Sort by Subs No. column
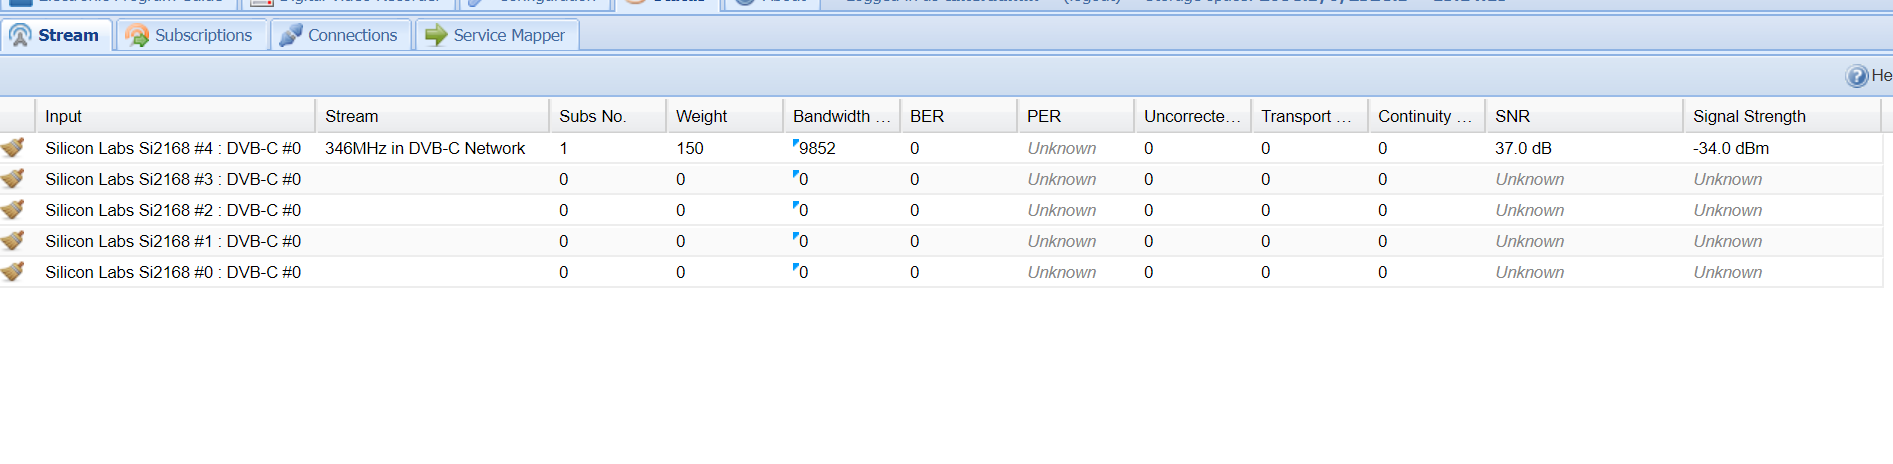The width and height of the screenshot is (1893, 464). [x=608, y=116]
